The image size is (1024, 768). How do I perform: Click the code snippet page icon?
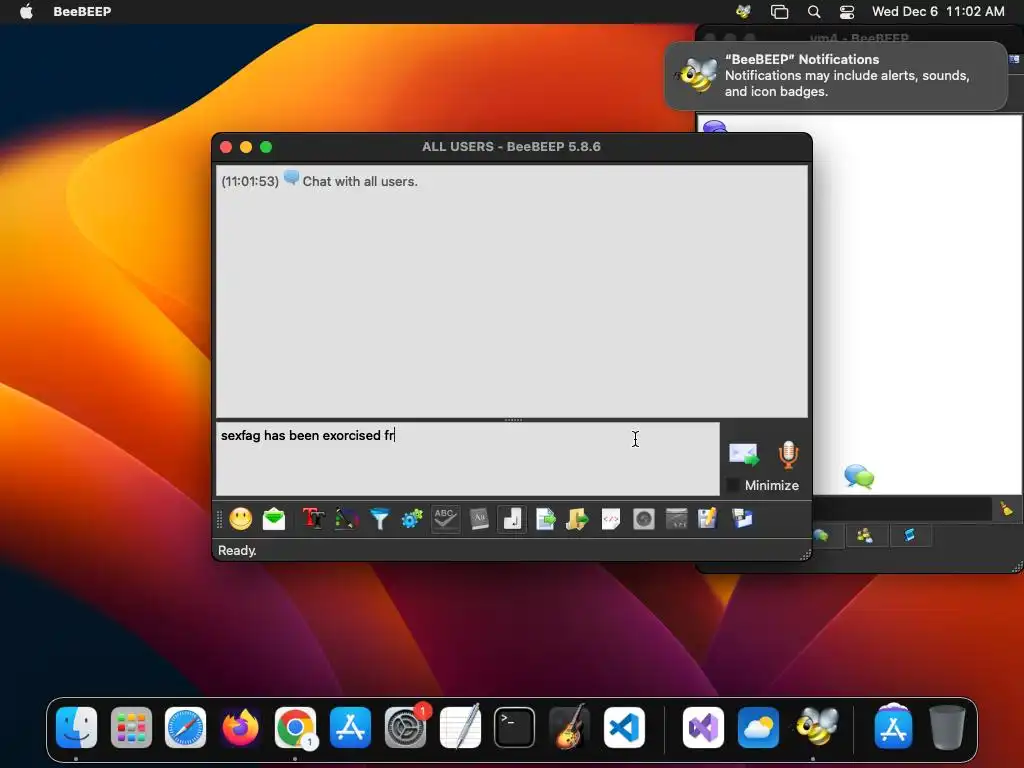611,519
